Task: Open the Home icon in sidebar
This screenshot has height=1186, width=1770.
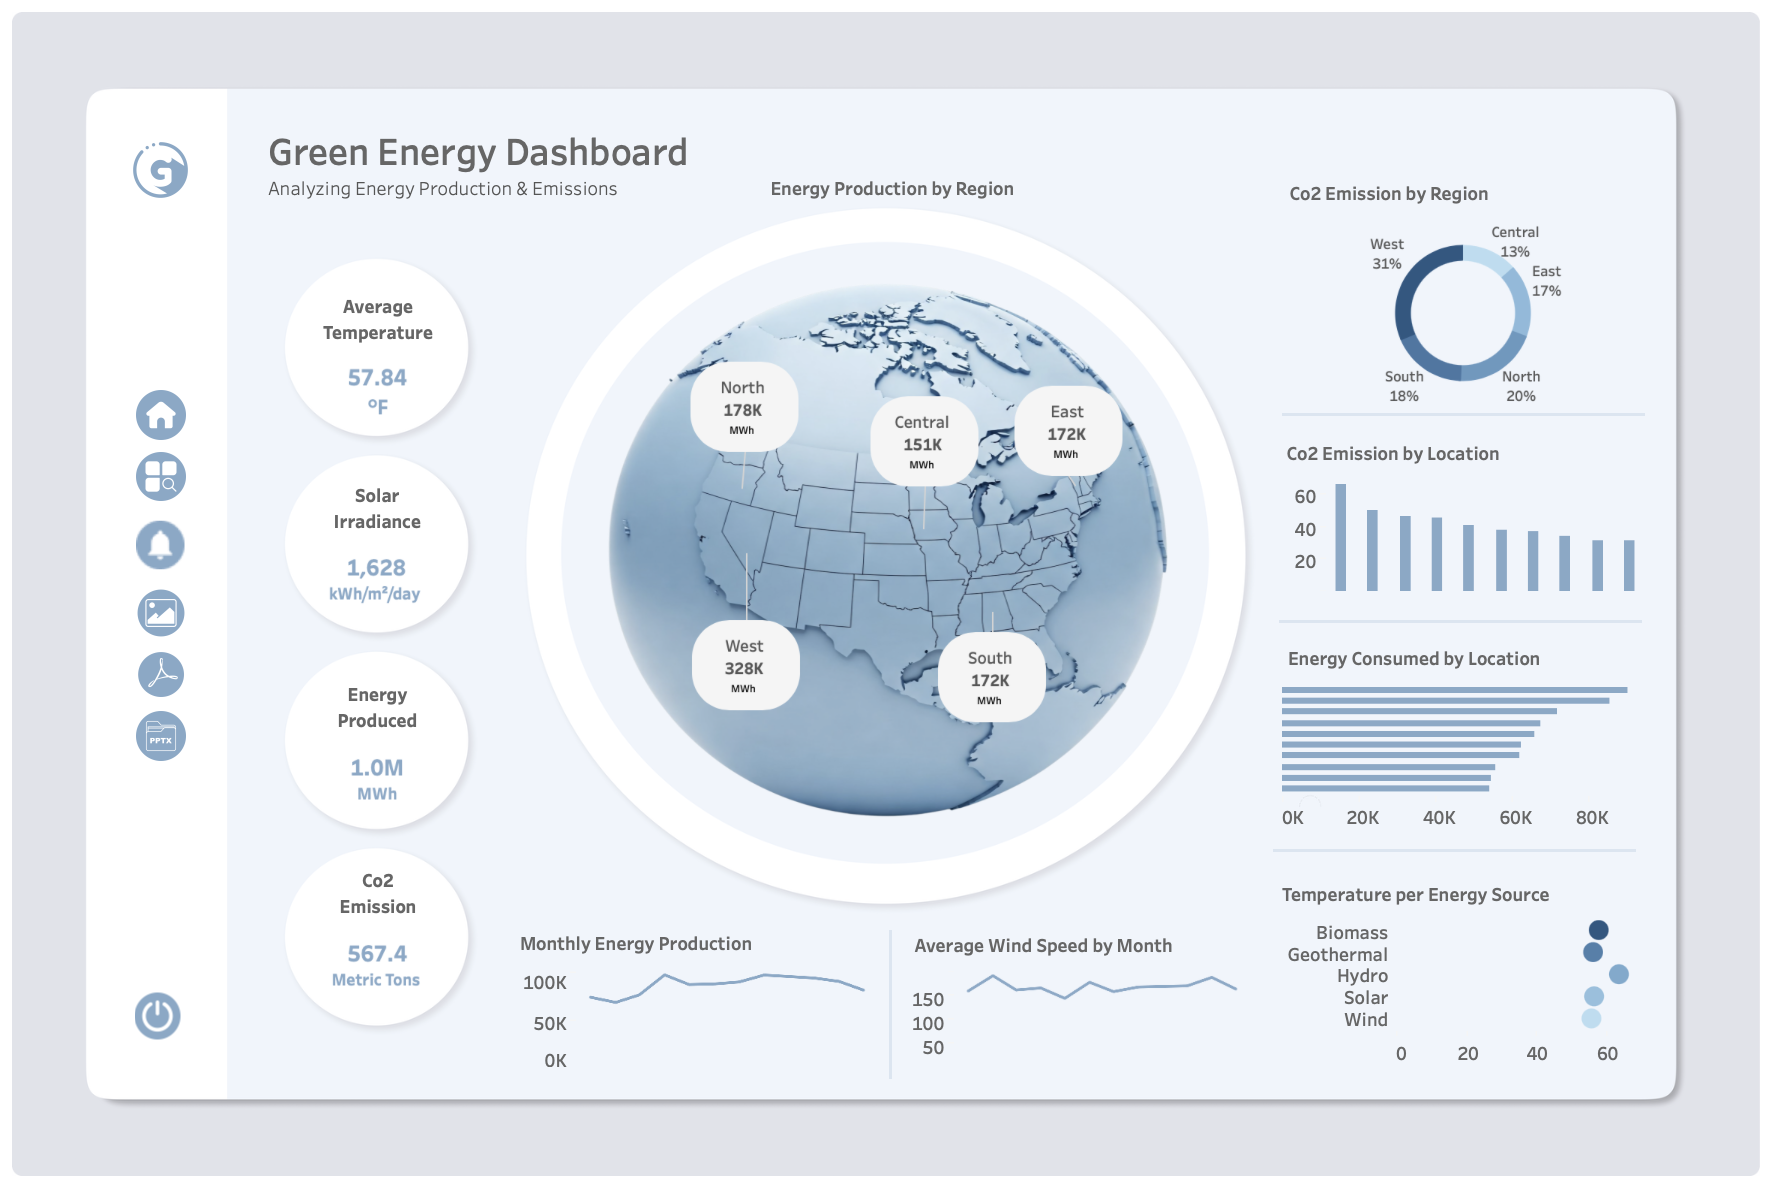Action: [x=159, y=414]
